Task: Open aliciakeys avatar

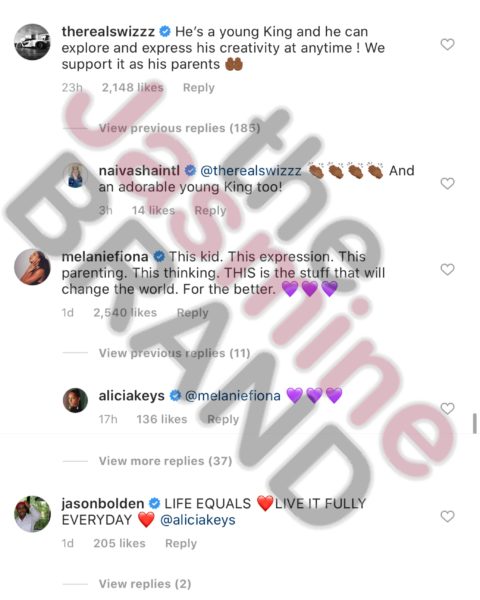Action: click(75, 400)
